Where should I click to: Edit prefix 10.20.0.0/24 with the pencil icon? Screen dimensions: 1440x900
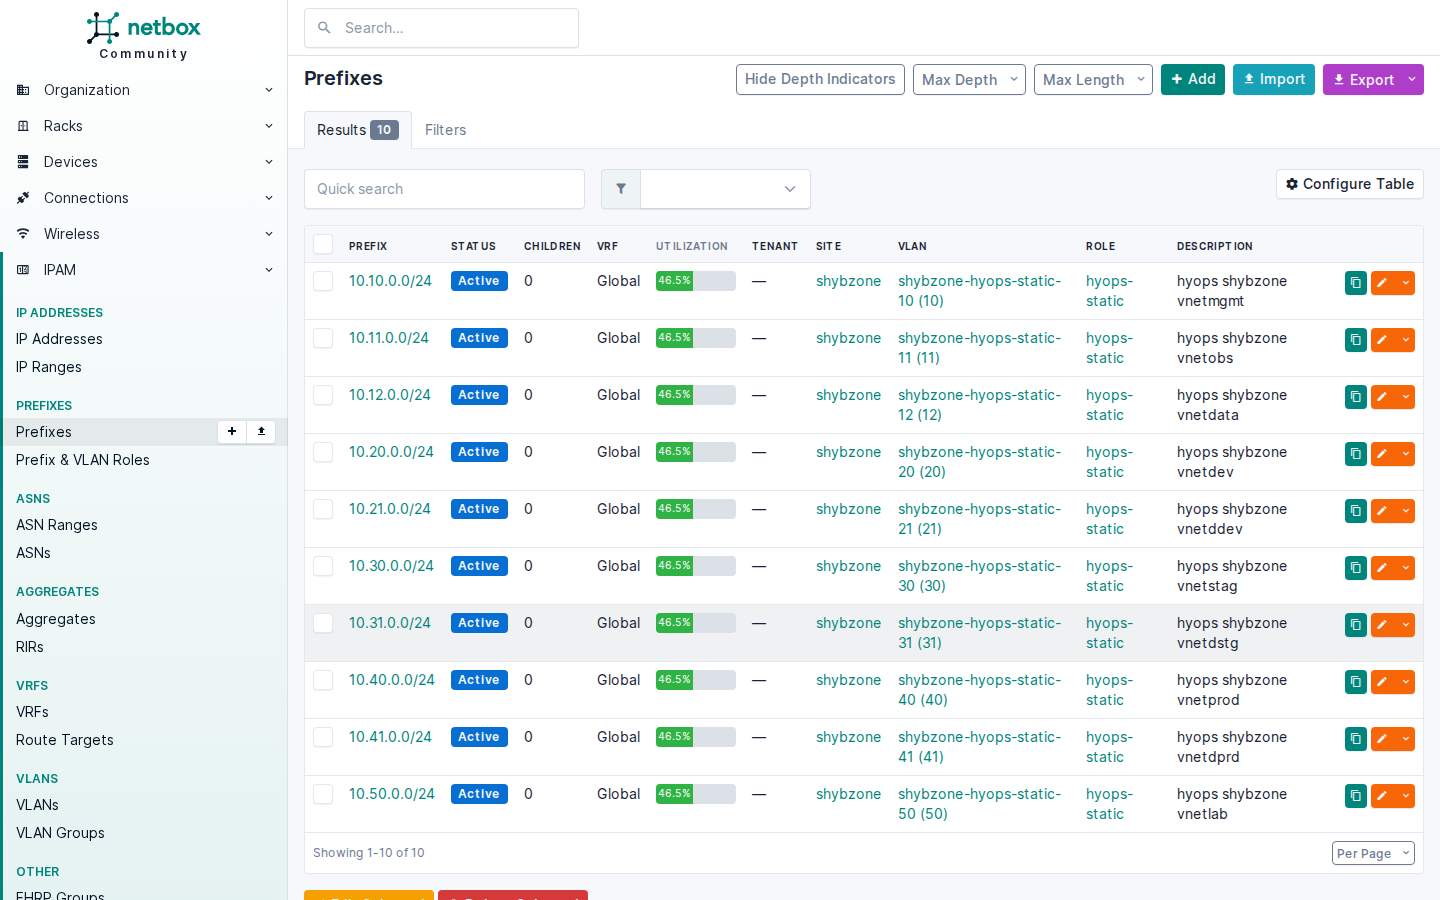[x=1382, y=454]
